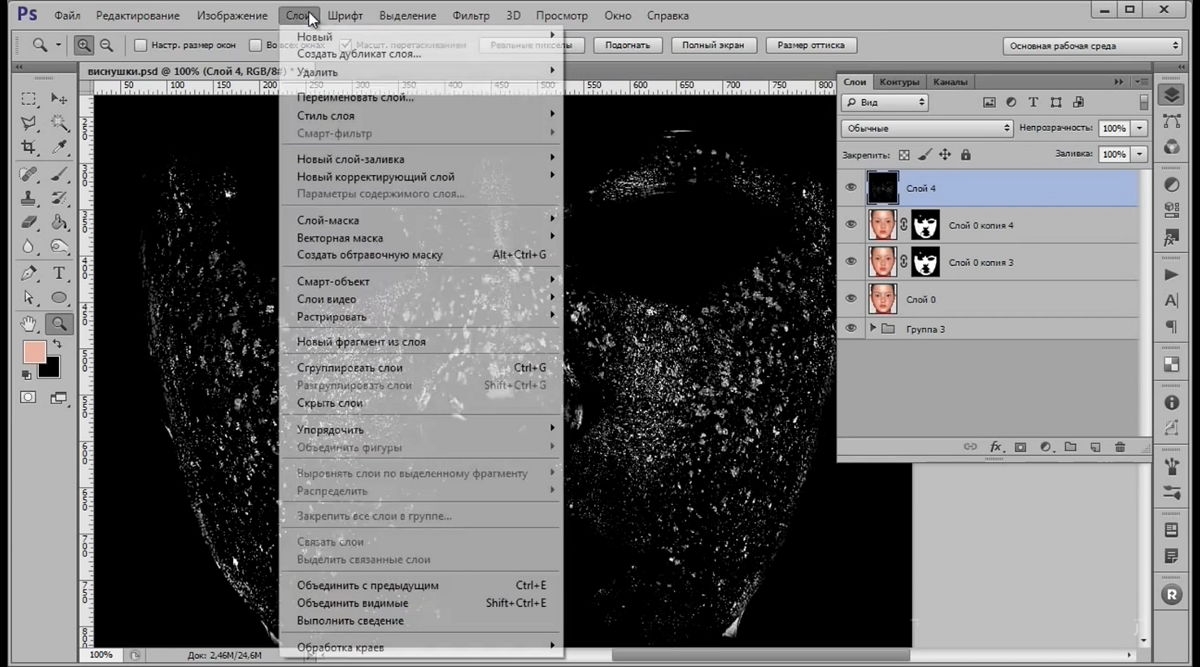This screenshot has width=1200, height=667.
Task: Select the Rectangular Marquee tool
Action: [x=29, y=99]
